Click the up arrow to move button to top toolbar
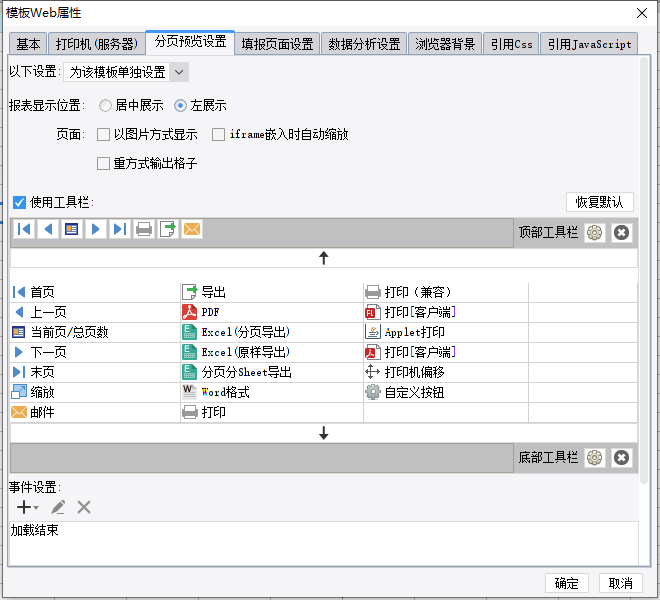 tap(324, 258)
